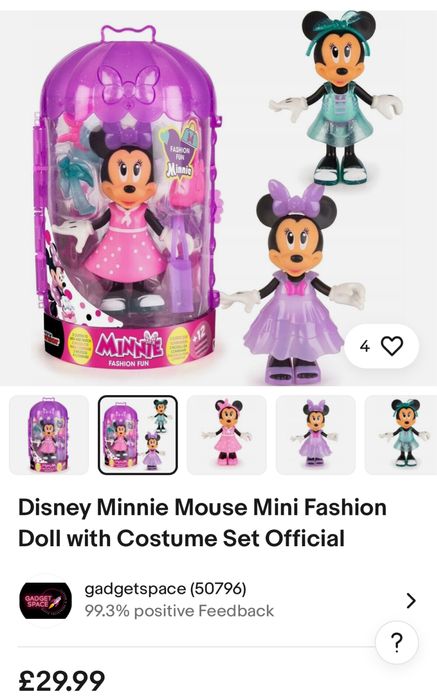Open gadgetspace (50796) seller profile
The image size is (437, 700).
click(x=165, y=589)
